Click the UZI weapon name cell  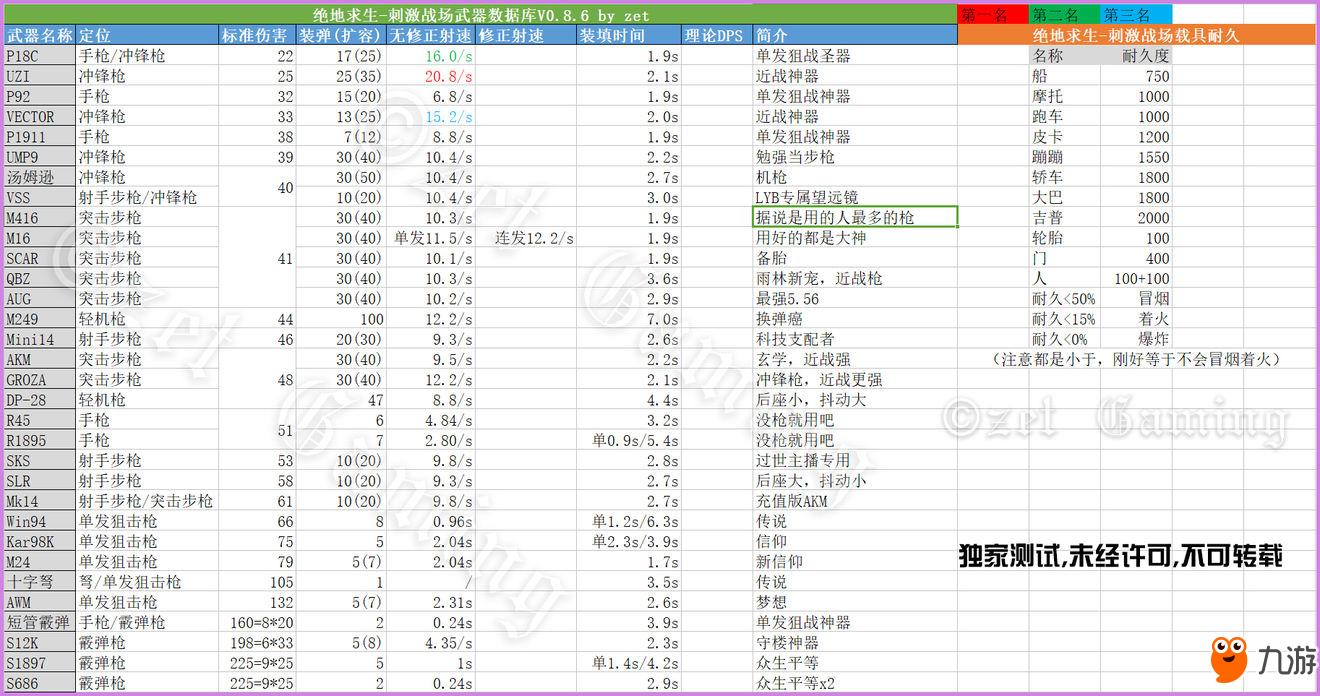coord(39,76)
